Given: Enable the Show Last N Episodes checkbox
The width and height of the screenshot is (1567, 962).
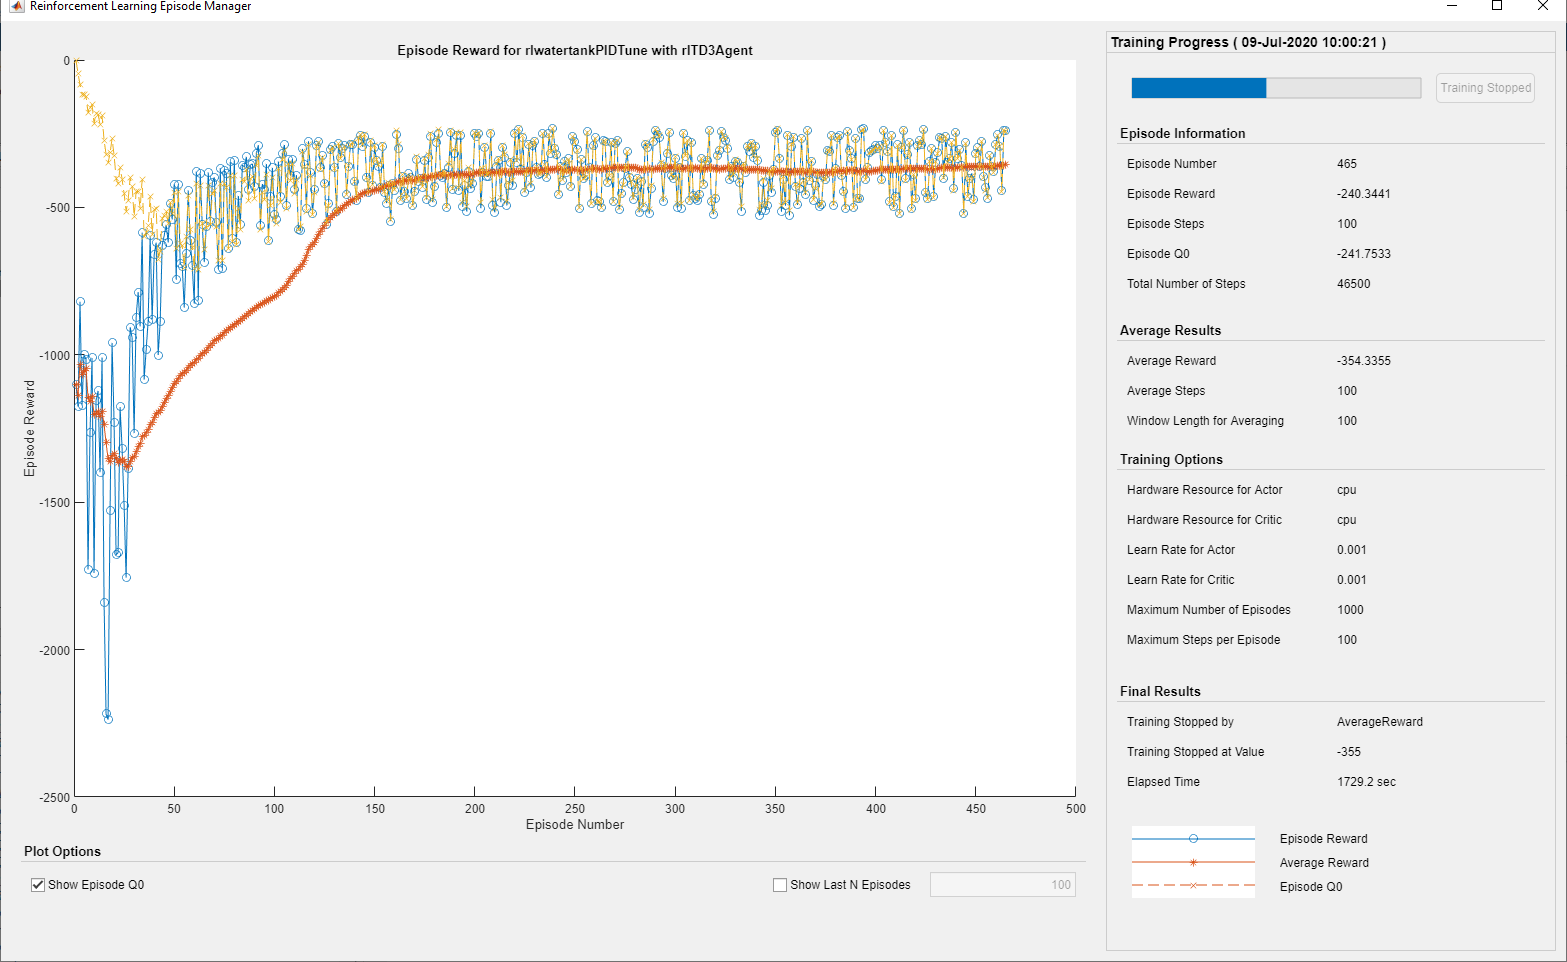Looking at the screenshot, I should coord(780,885).
